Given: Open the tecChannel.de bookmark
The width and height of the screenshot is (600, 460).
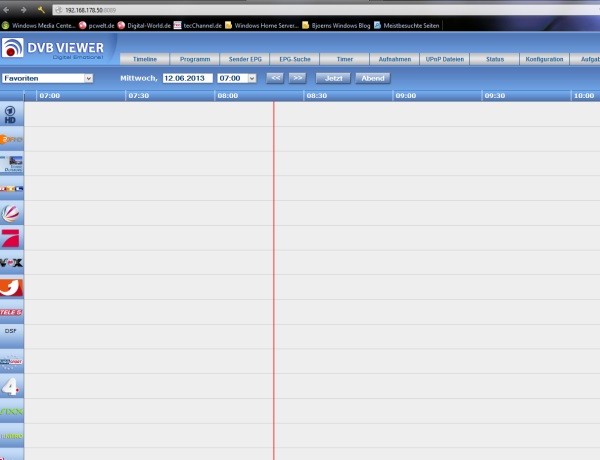Looking at the screenshot, I should [x=197, y=26].
